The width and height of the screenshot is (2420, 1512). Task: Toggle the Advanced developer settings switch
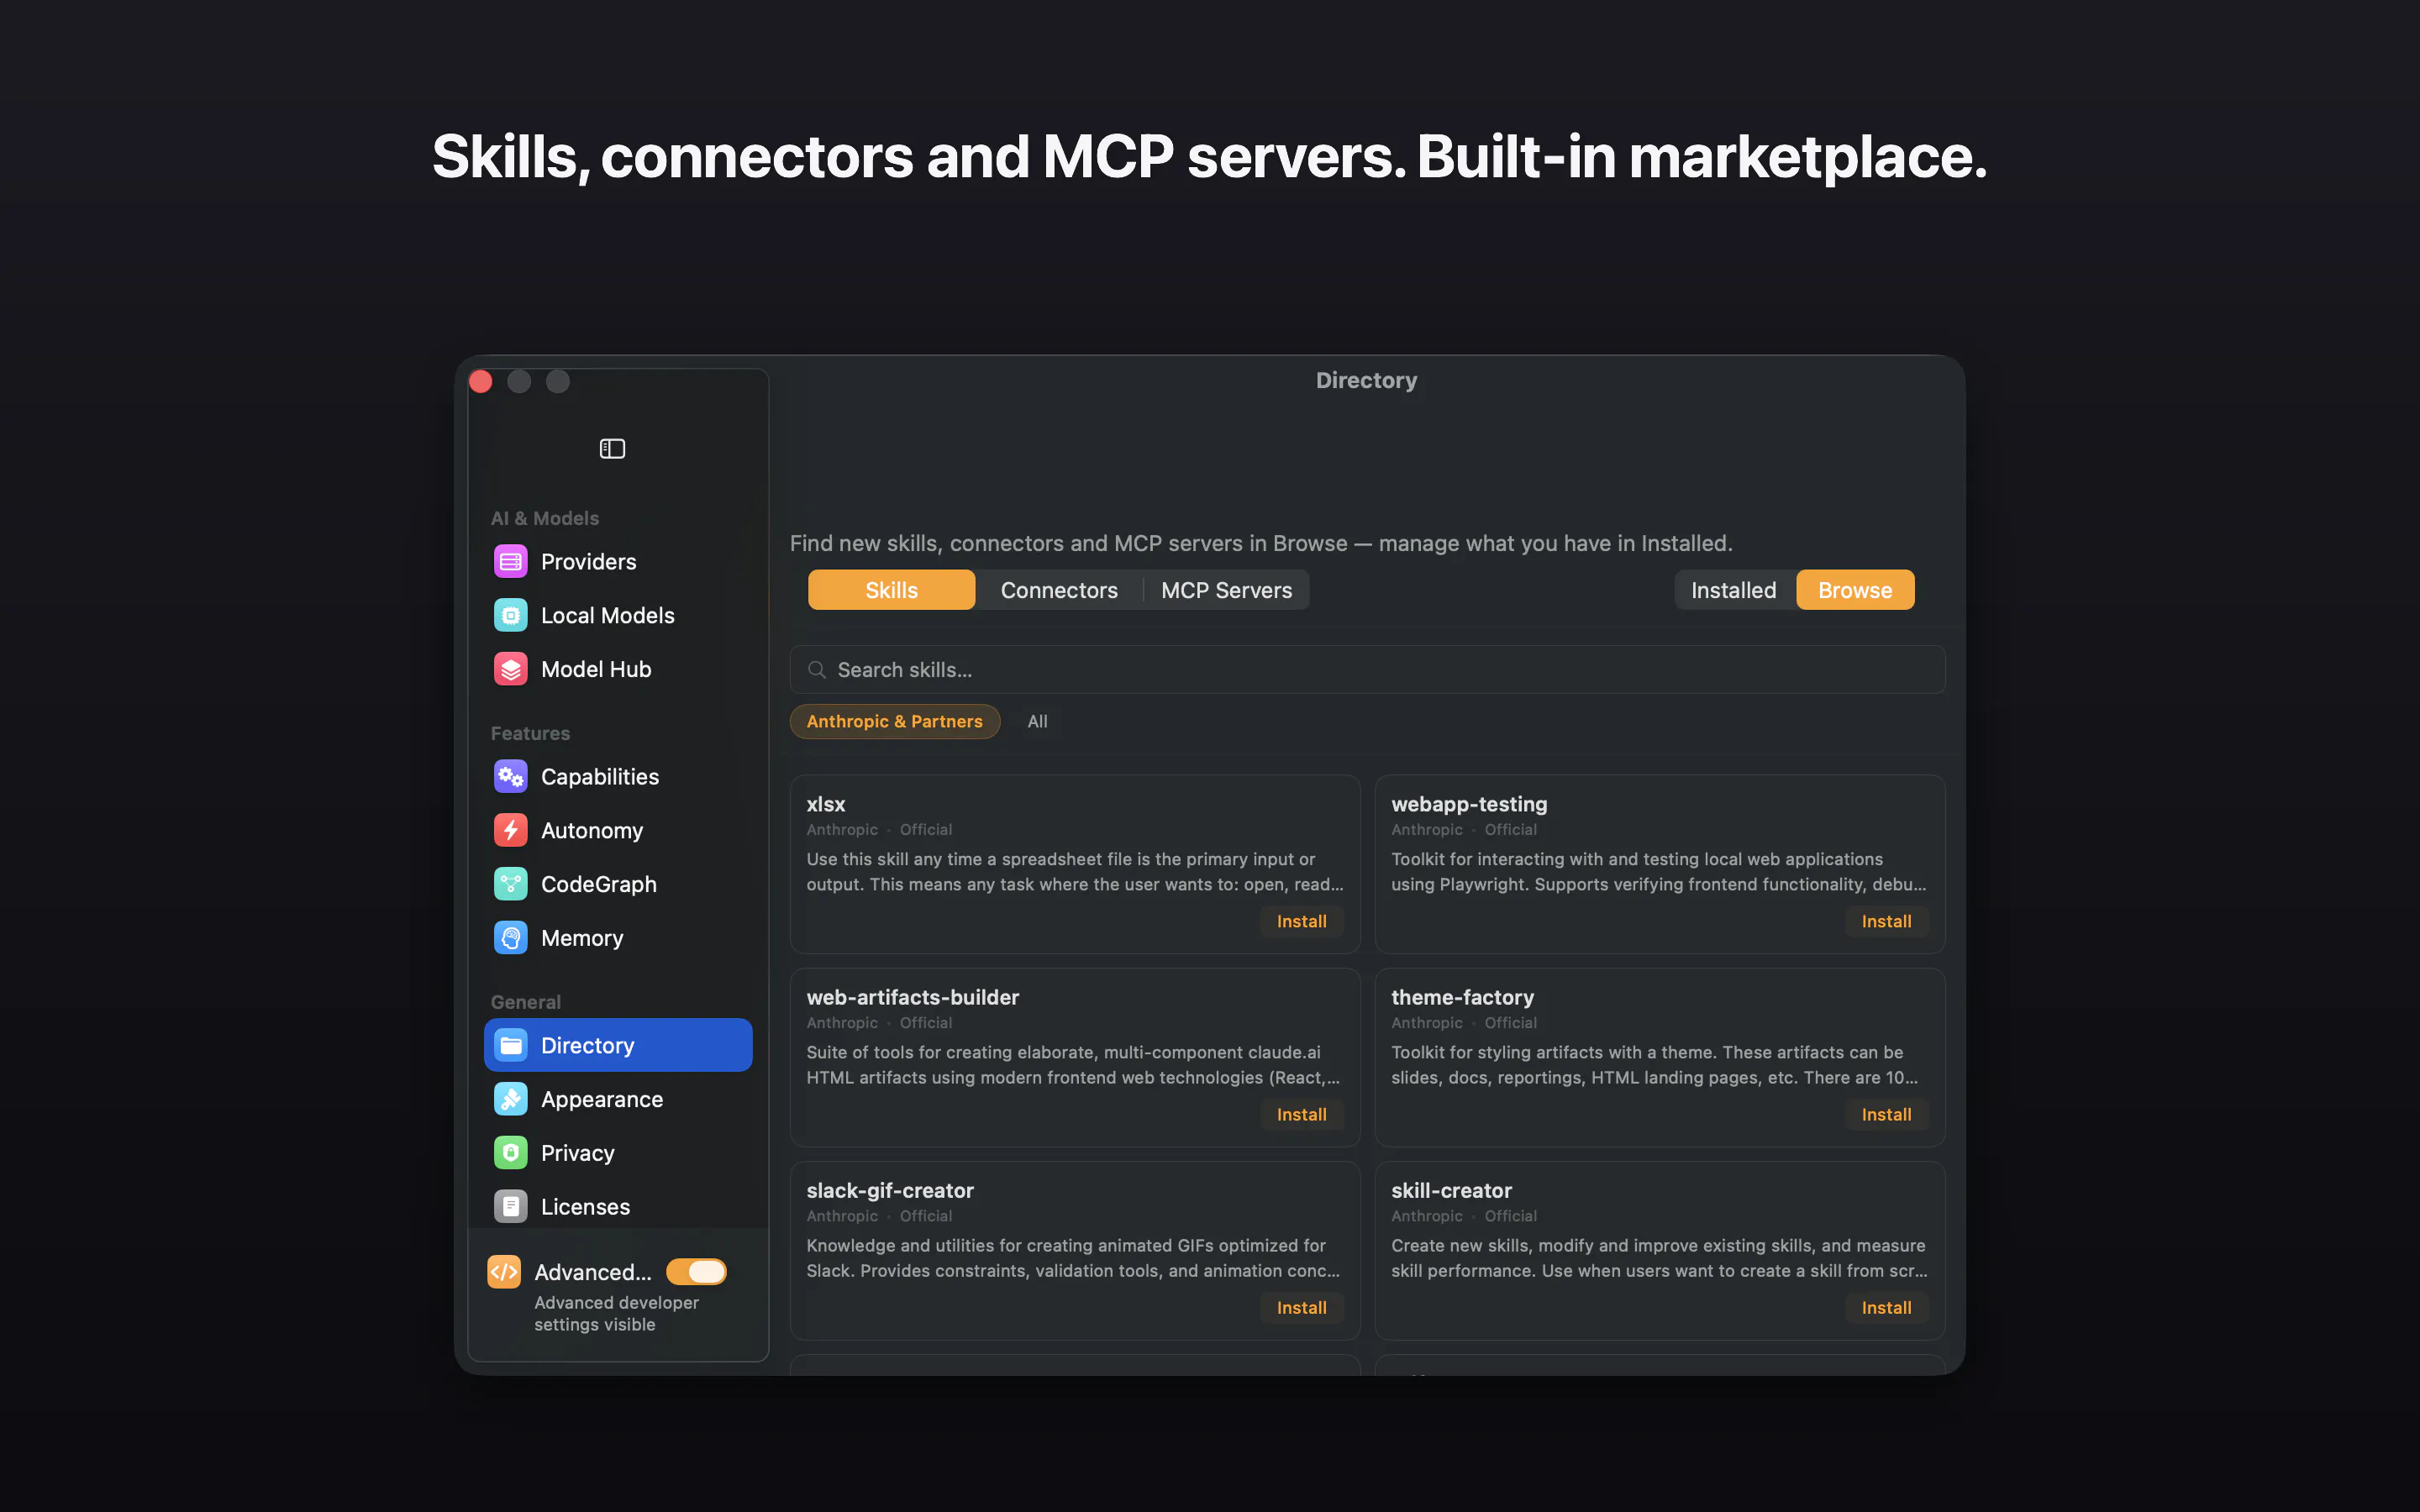click(x=696, y=1272)
